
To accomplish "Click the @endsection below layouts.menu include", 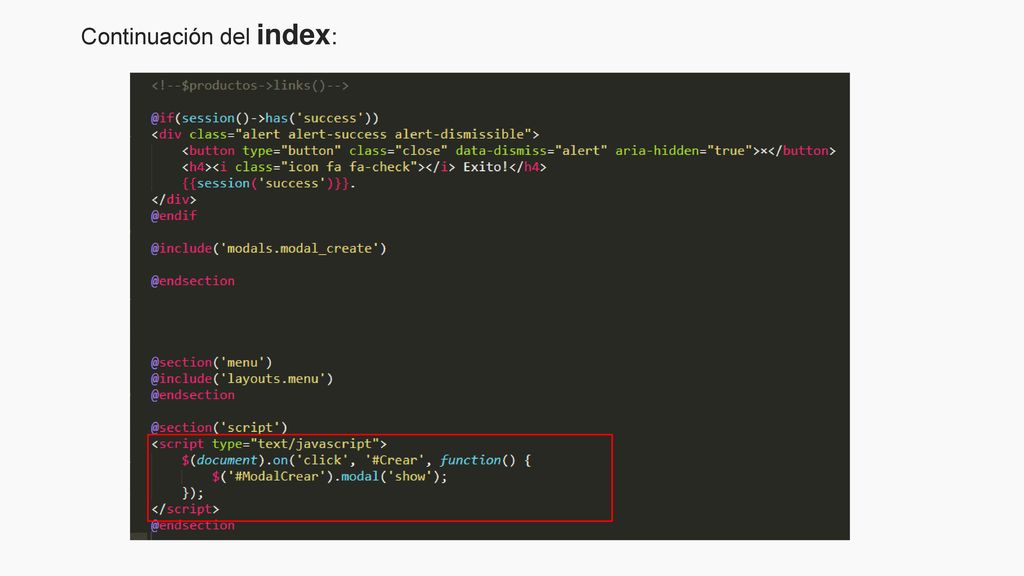I will coord(193,395).
